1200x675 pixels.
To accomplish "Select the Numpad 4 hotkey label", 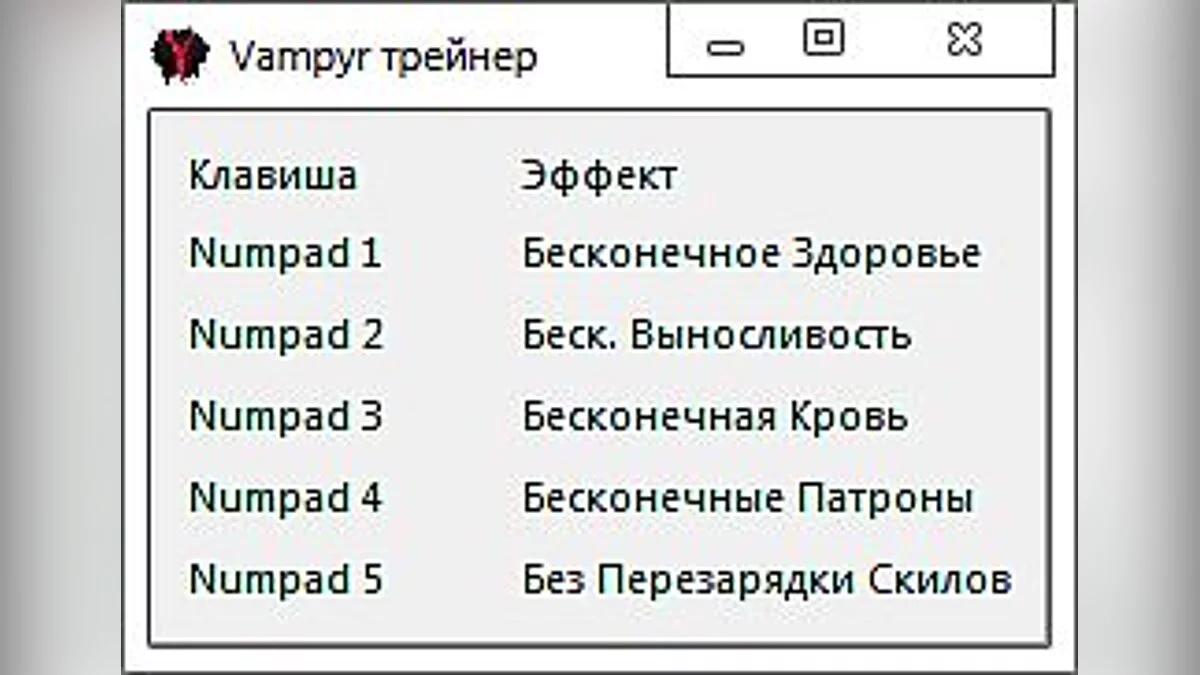I will pyautogui.click(x=285, y=497).
